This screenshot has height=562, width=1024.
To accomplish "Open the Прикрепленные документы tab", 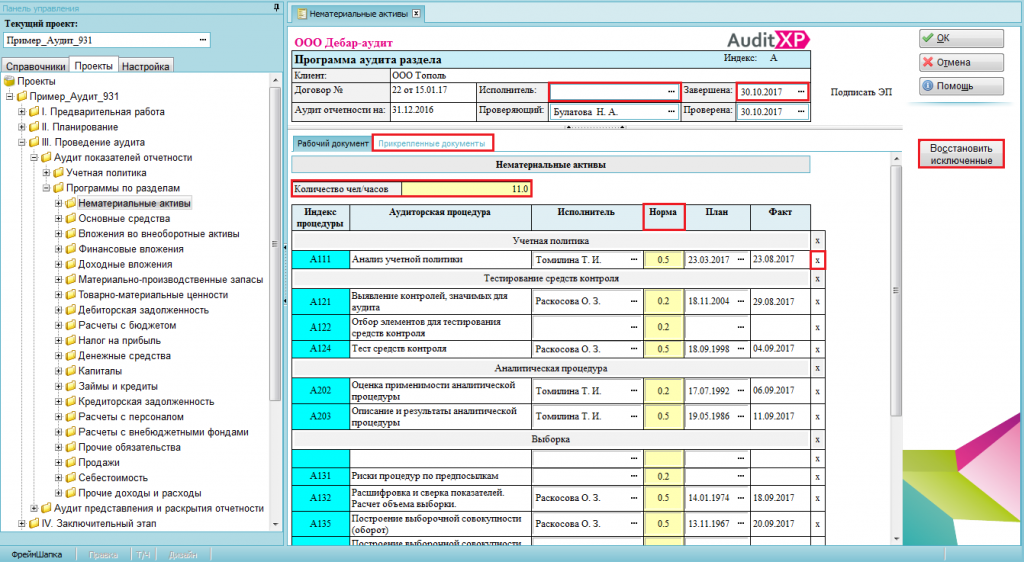I will [x=432, y=143].
